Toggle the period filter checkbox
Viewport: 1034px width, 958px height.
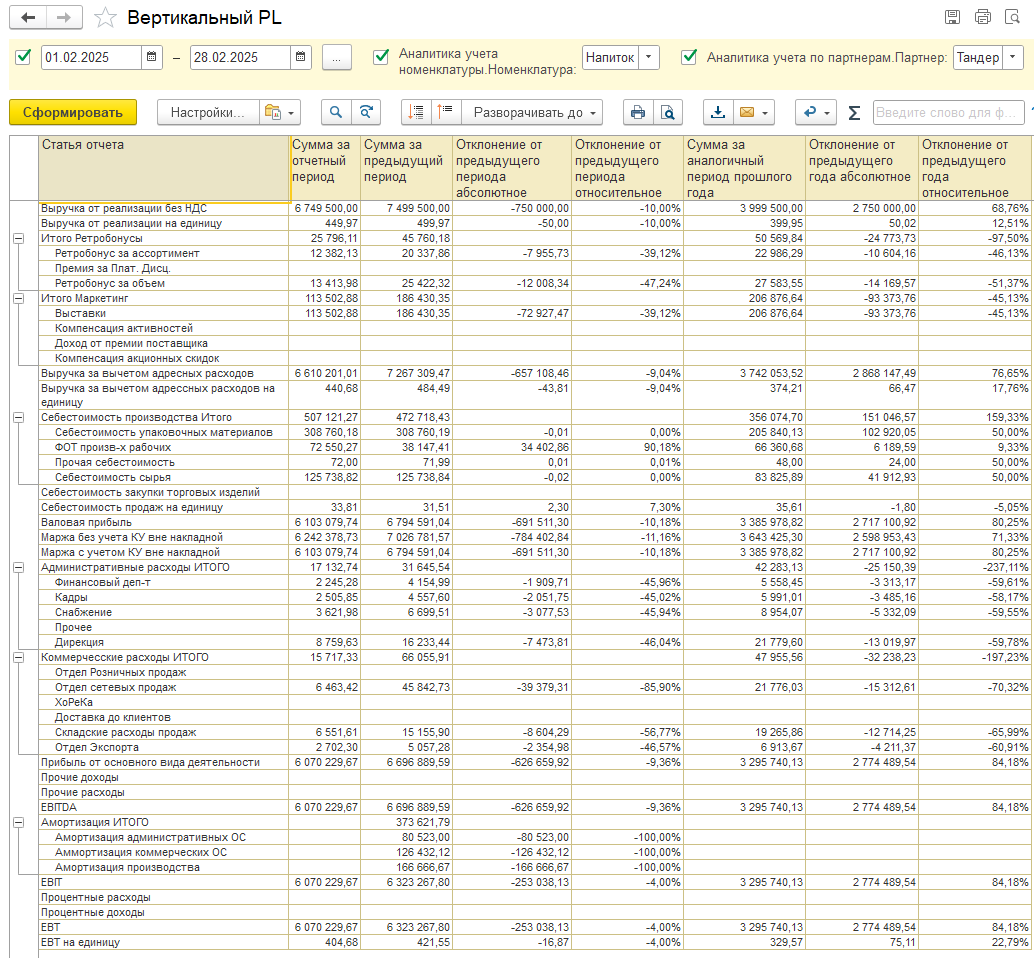(24, 57)
